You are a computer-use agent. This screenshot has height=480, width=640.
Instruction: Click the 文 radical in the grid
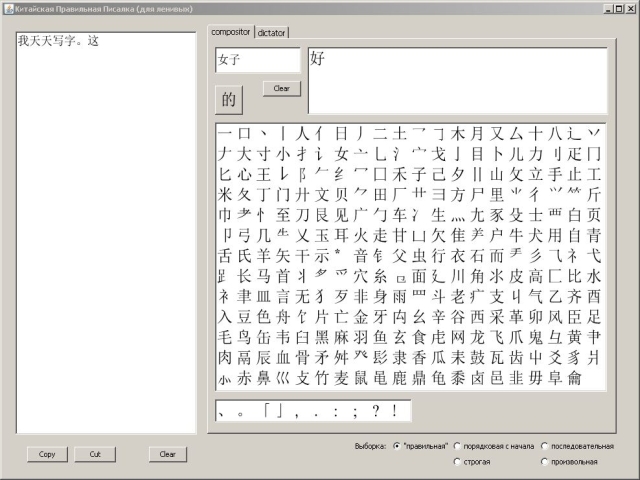point(322,195)
